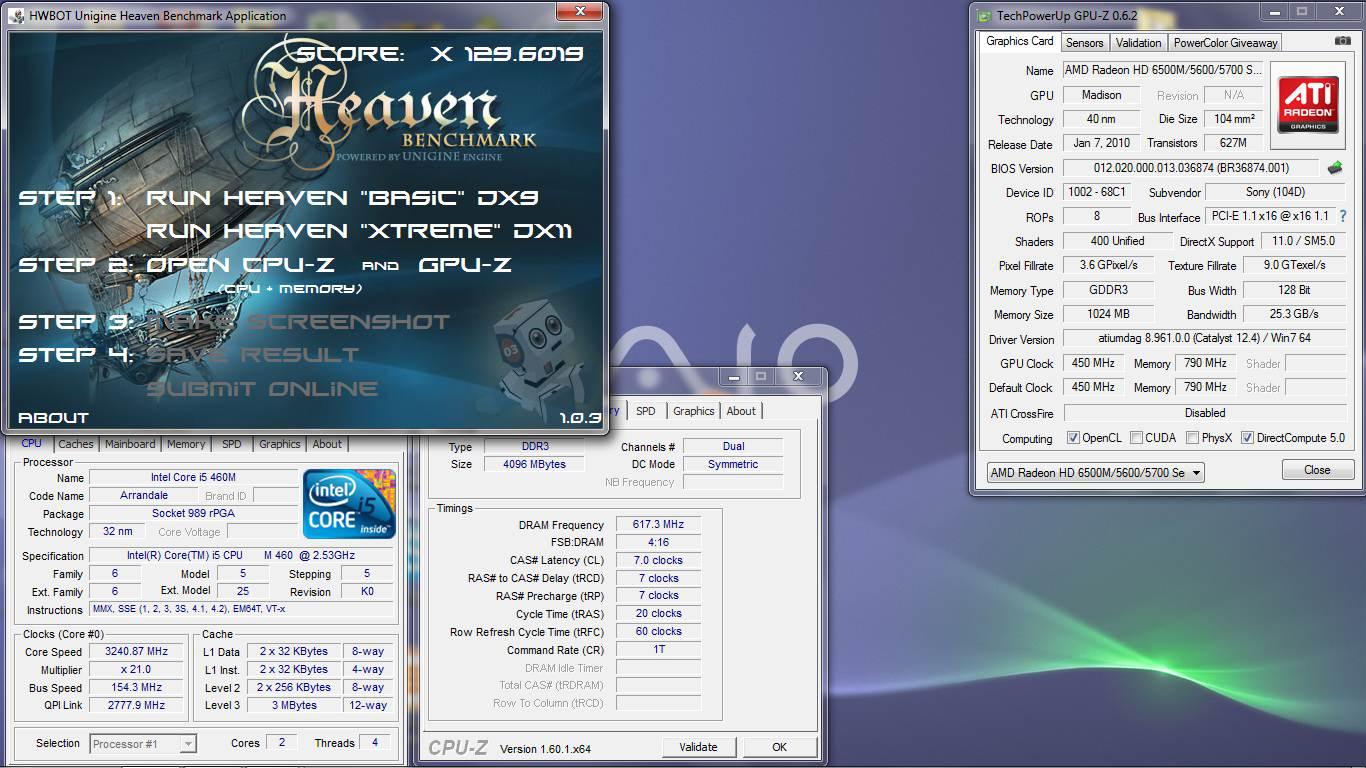Run Heaven "Xtreme" DX11 benchmark
Image resolution: width=1366 pixels, height=768 pixels.
359,231
